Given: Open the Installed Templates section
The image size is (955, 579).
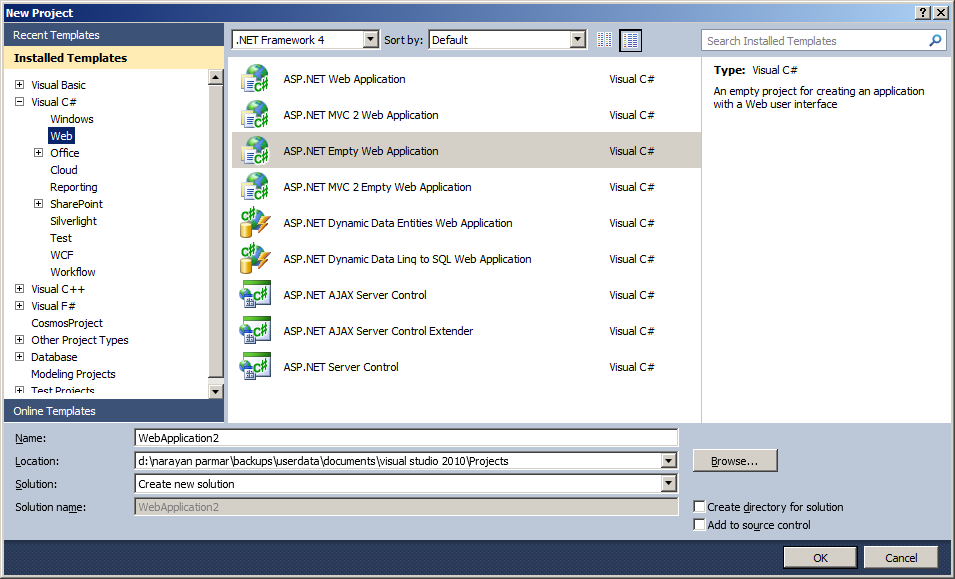Looking at the screenshot, I should click(x=114, y=58).
